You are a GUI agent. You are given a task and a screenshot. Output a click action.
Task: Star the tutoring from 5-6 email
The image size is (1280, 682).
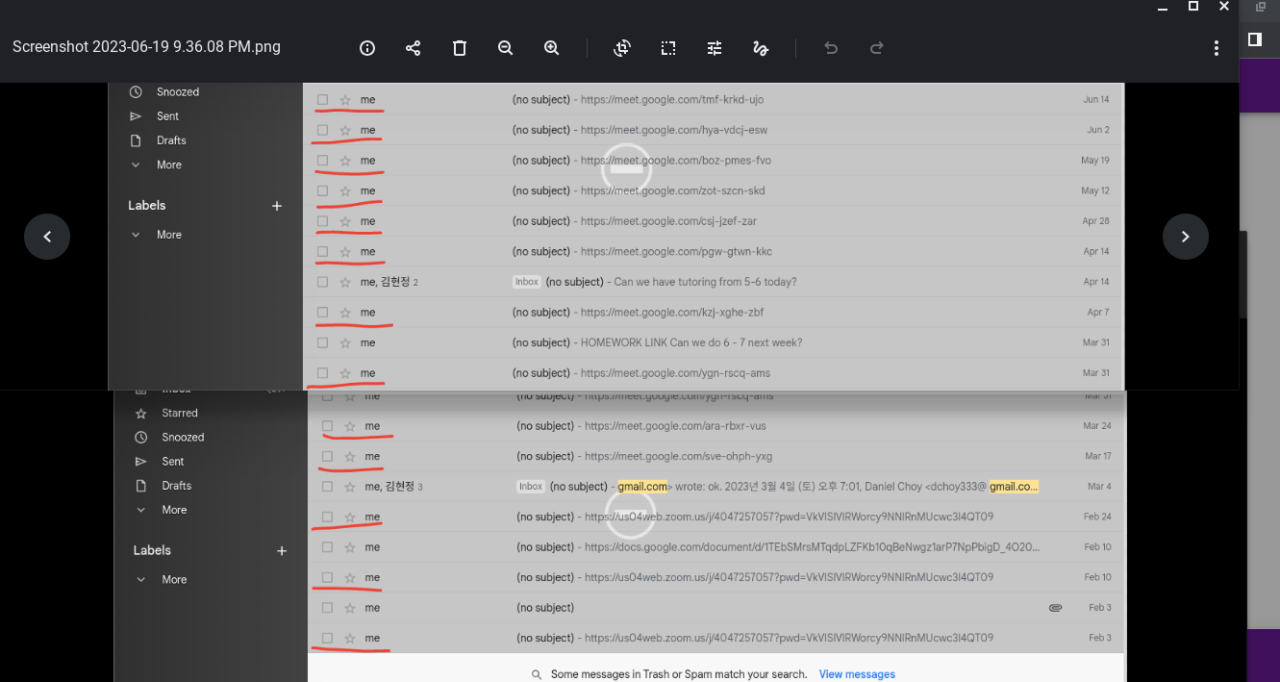coord(345,282)
